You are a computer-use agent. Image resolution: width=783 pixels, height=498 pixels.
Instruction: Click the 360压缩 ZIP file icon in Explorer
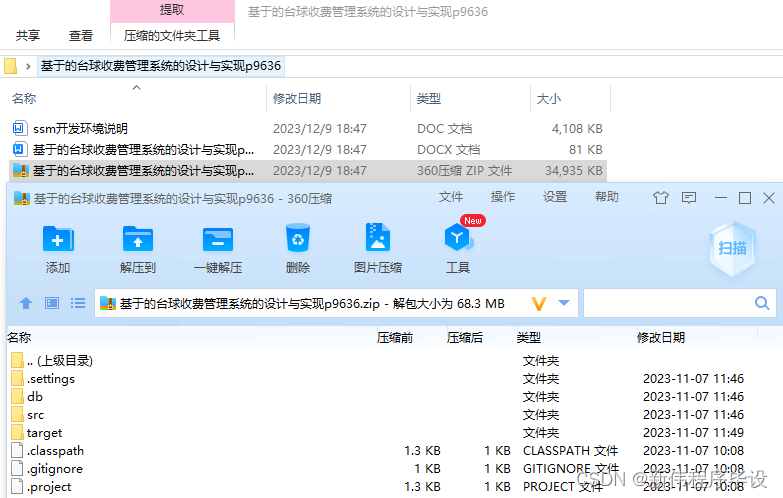click(x=20, y=170)
